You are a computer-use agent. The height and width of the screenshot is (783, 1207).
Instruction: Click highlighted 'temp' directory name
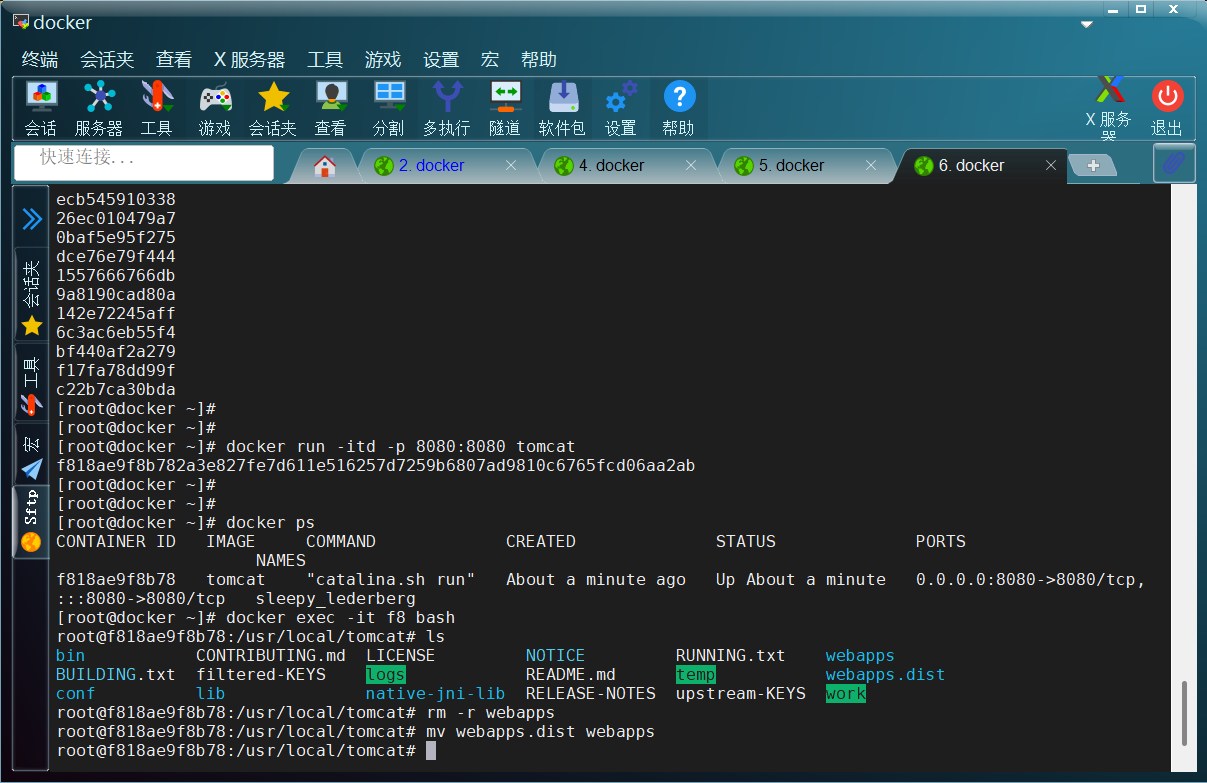(x=696, y=675)
